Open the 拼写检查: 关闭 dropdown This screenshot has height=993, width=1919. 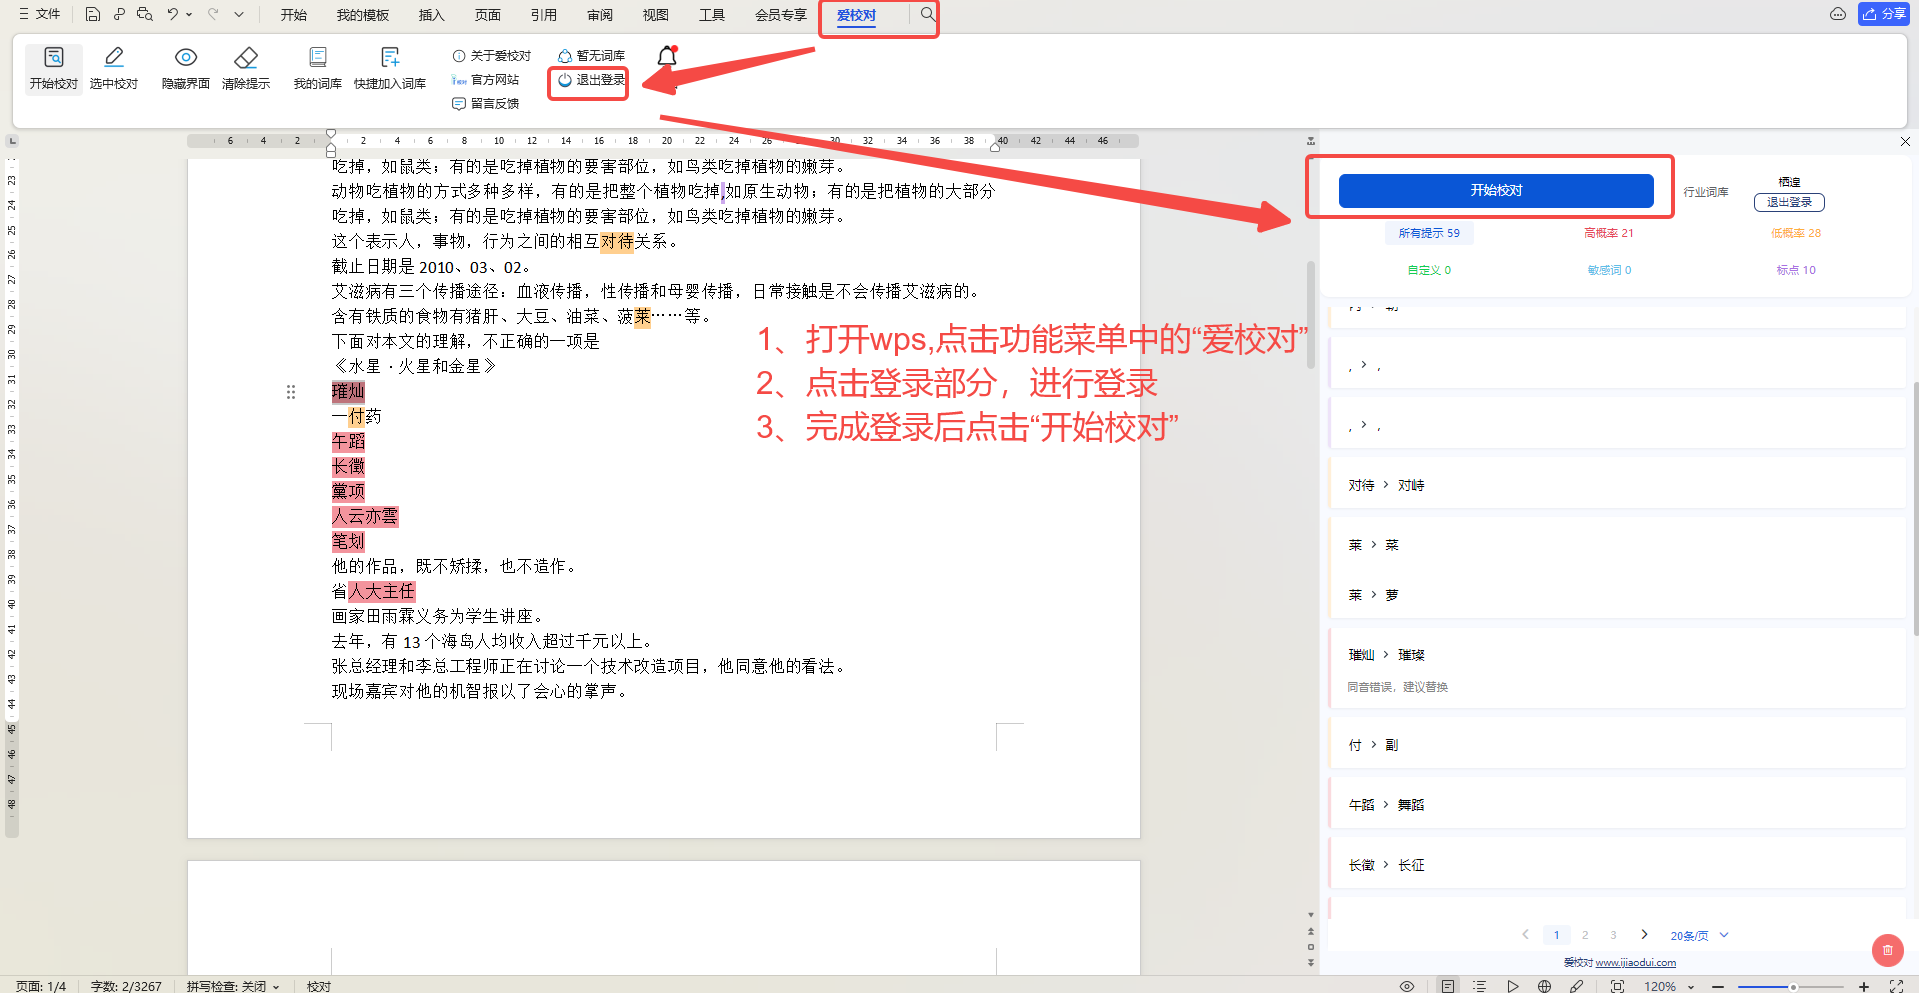[233, 986]
